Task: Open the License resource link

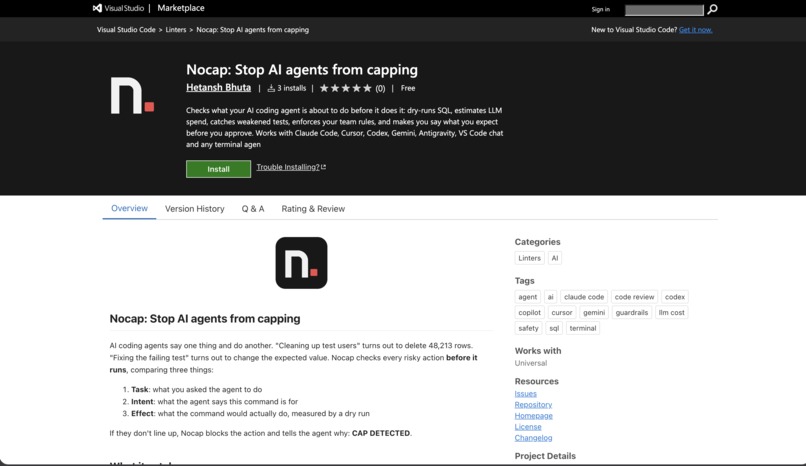Action: [528, 427]
